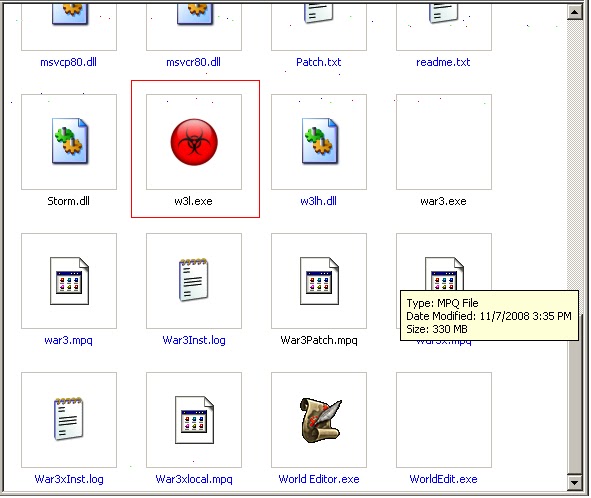
Task: Select the War3Inst.log notepad icon
Action: click(194, 280)
